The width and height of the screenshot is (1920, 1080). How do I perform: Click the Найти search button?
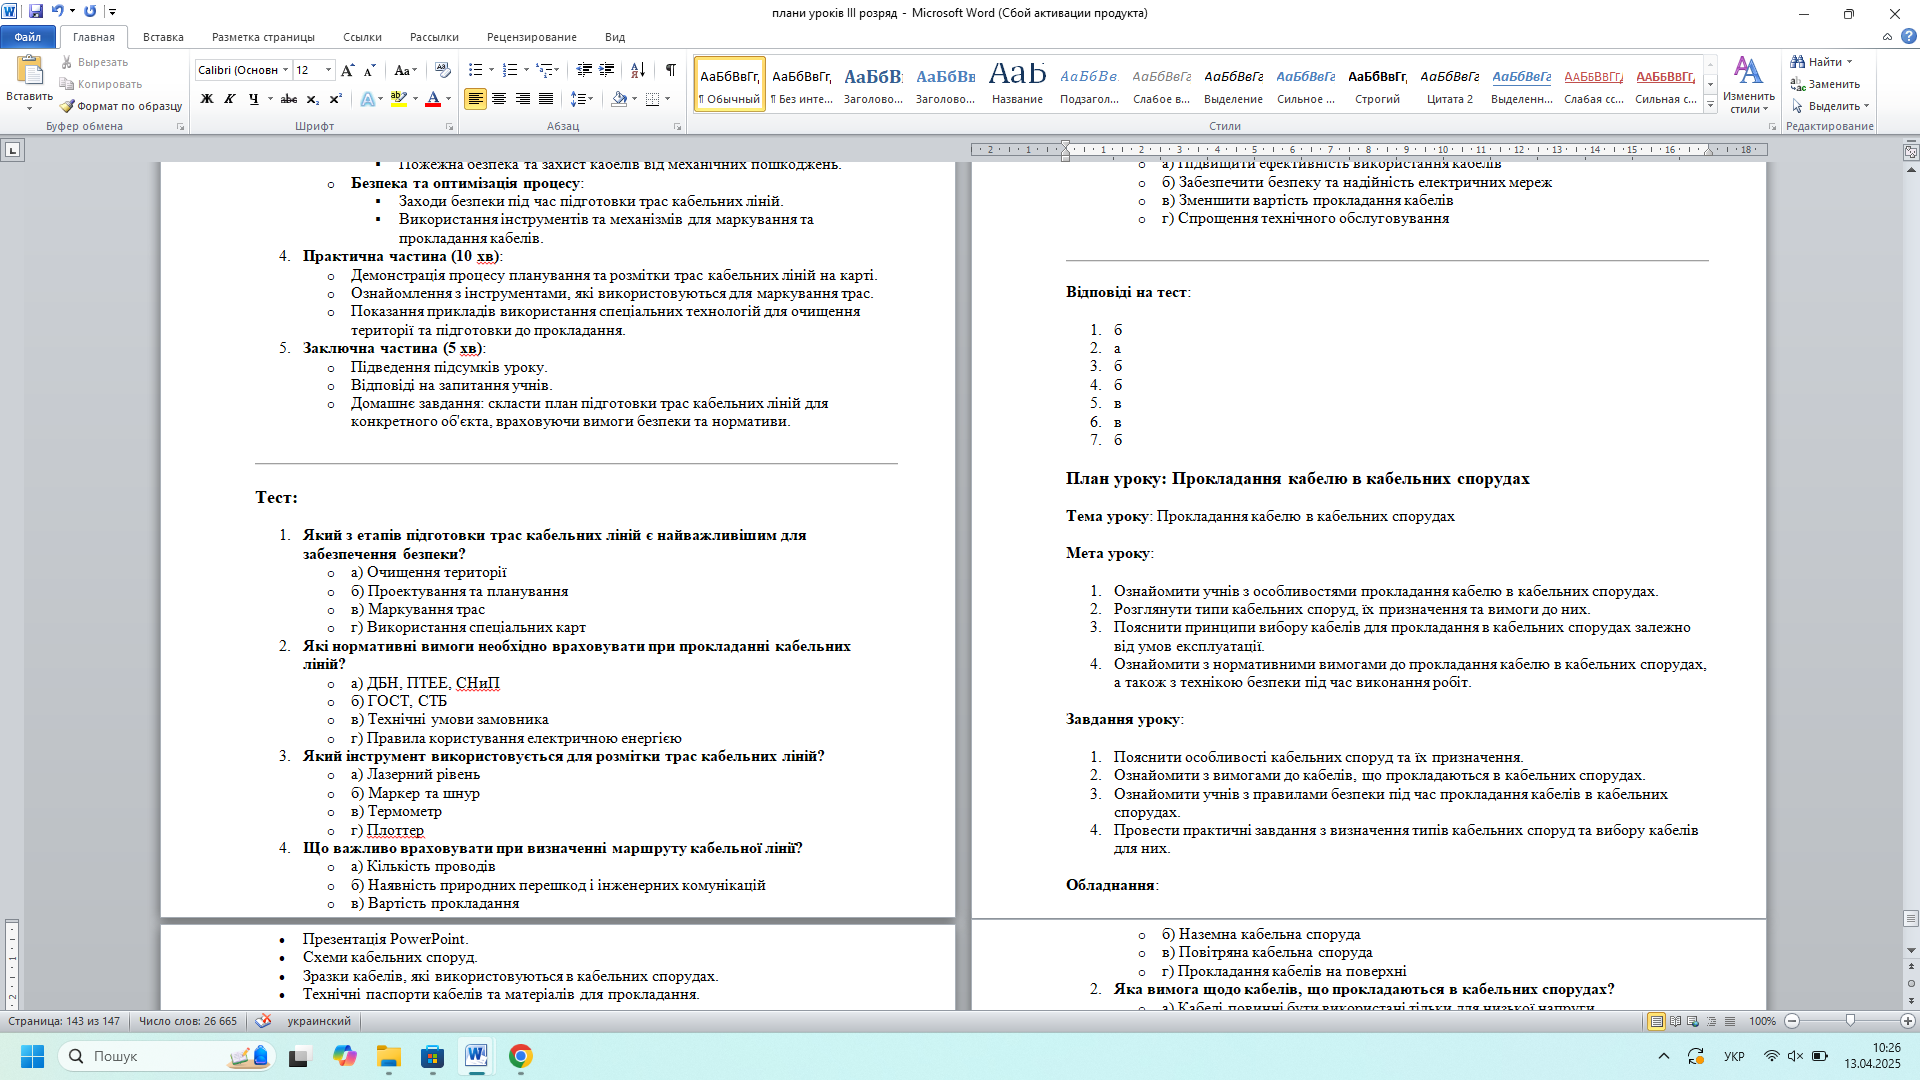pyautogui.click(x=1821, y=62)
